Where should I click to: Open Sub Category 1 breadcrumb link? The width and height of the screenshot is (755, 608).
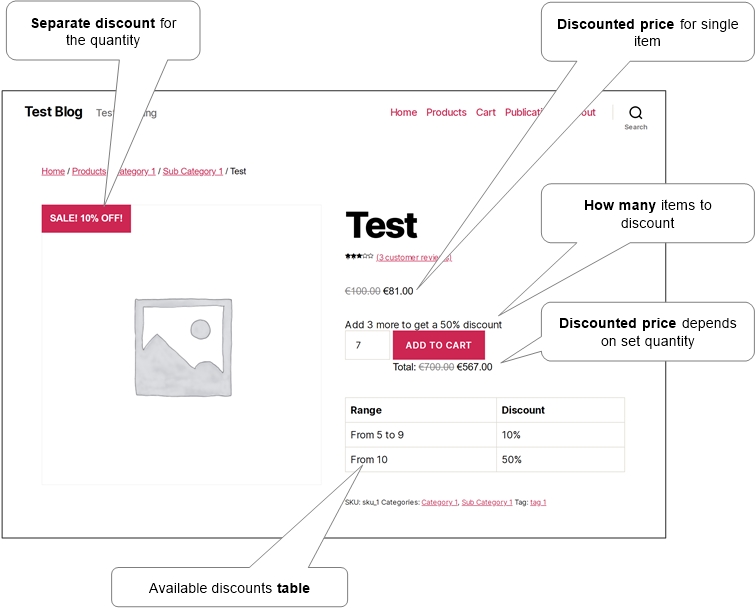193,171
